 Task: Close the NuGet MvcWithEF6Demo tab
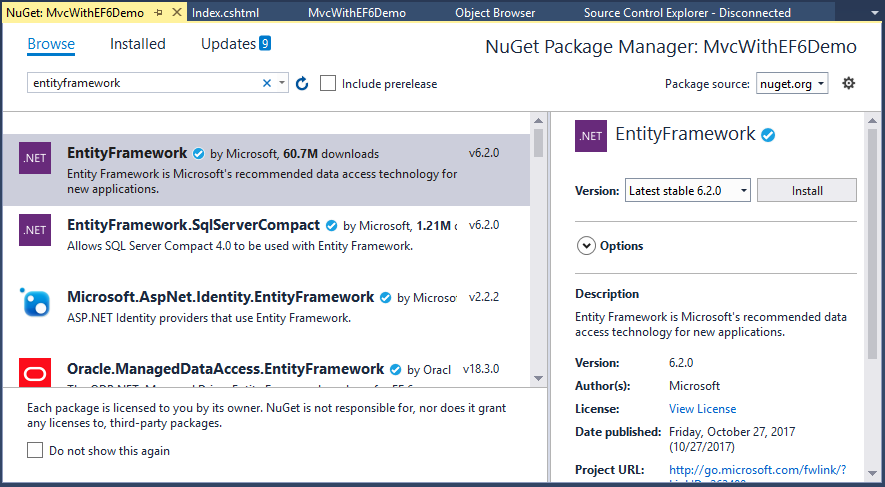pos(177,12)
